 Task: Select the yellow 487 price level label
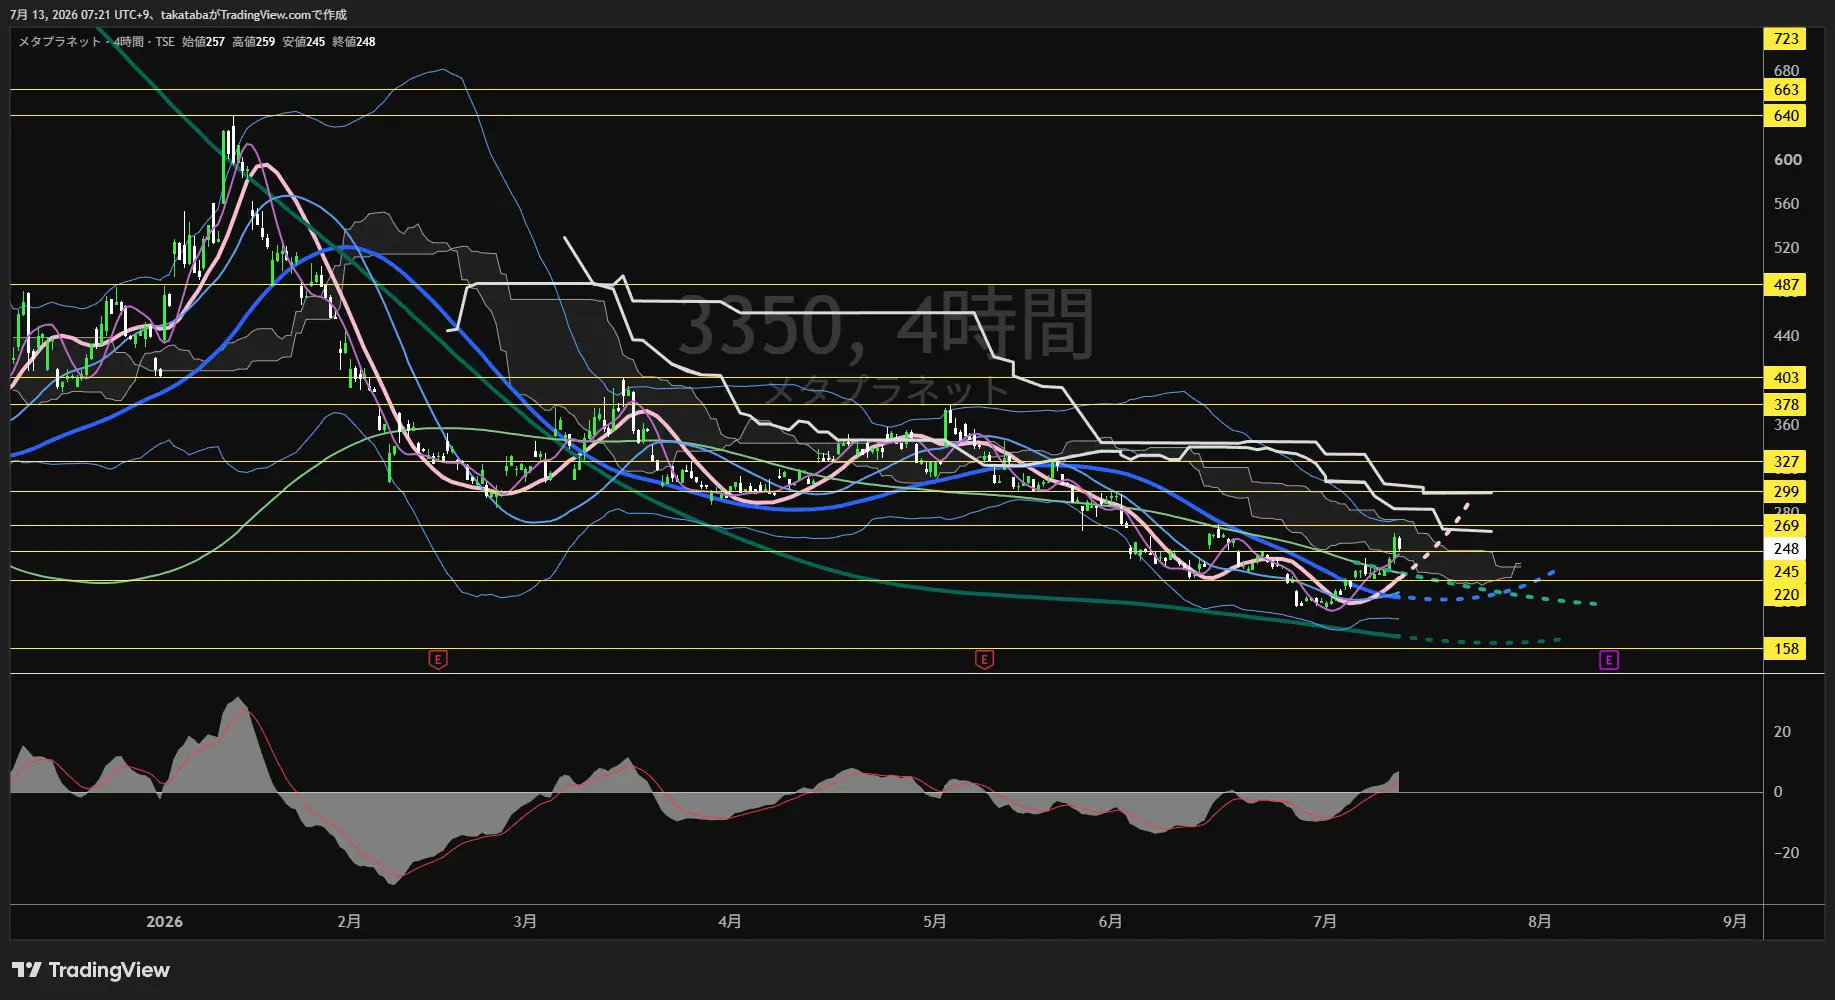[x=1786, y=285]
